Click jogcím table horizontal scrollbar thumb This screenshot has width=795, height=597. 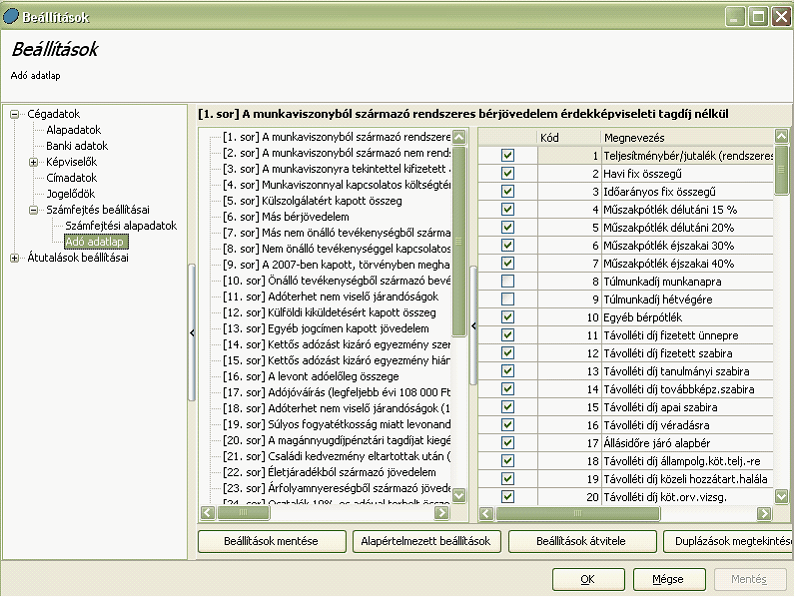(577, 514)
